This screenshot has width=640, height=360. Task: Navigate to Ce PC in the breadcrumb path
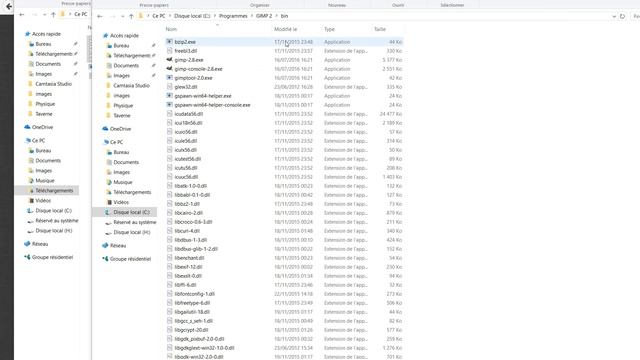tap(159, 16)
